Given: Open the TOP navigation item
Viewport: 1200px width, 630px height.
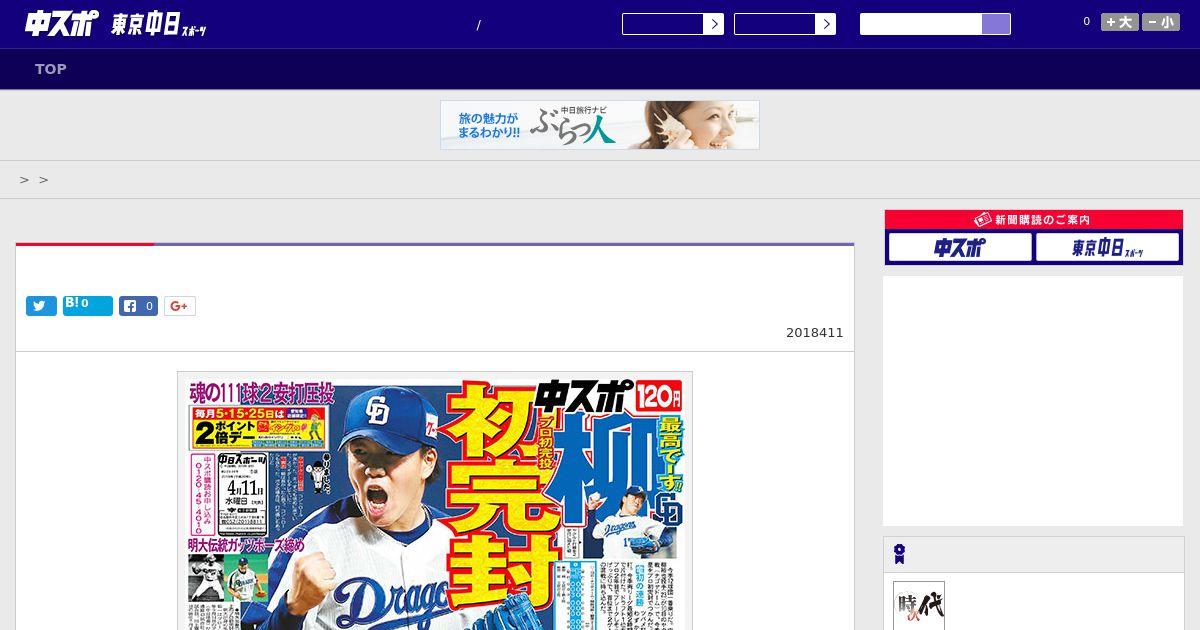Looking at the screenshot, I should pos(51,69).
